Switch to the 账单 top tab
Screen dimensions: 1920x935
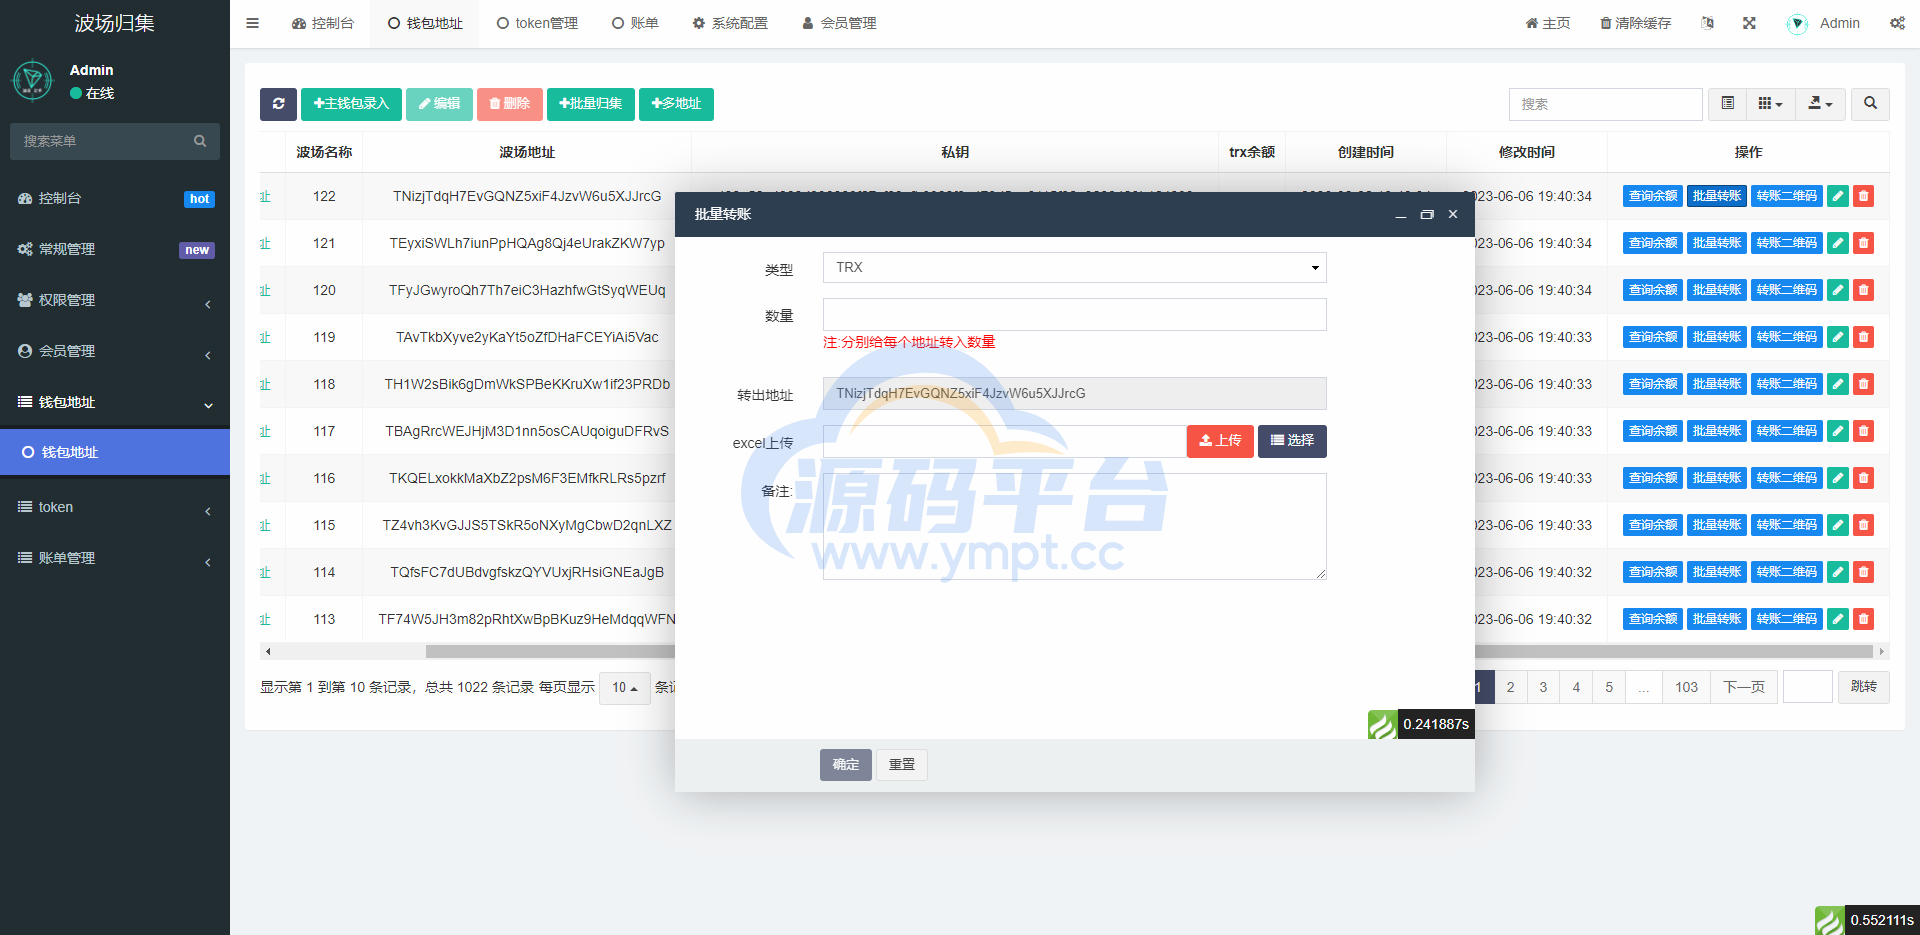point(635,23)
